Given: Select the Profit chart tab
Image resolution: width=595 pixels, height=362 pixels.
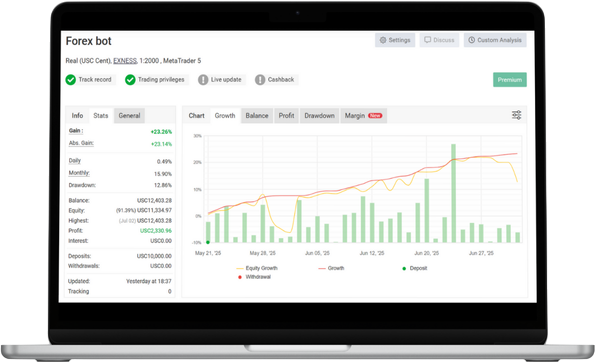Looking at the screenshot, I should (286, 116).
